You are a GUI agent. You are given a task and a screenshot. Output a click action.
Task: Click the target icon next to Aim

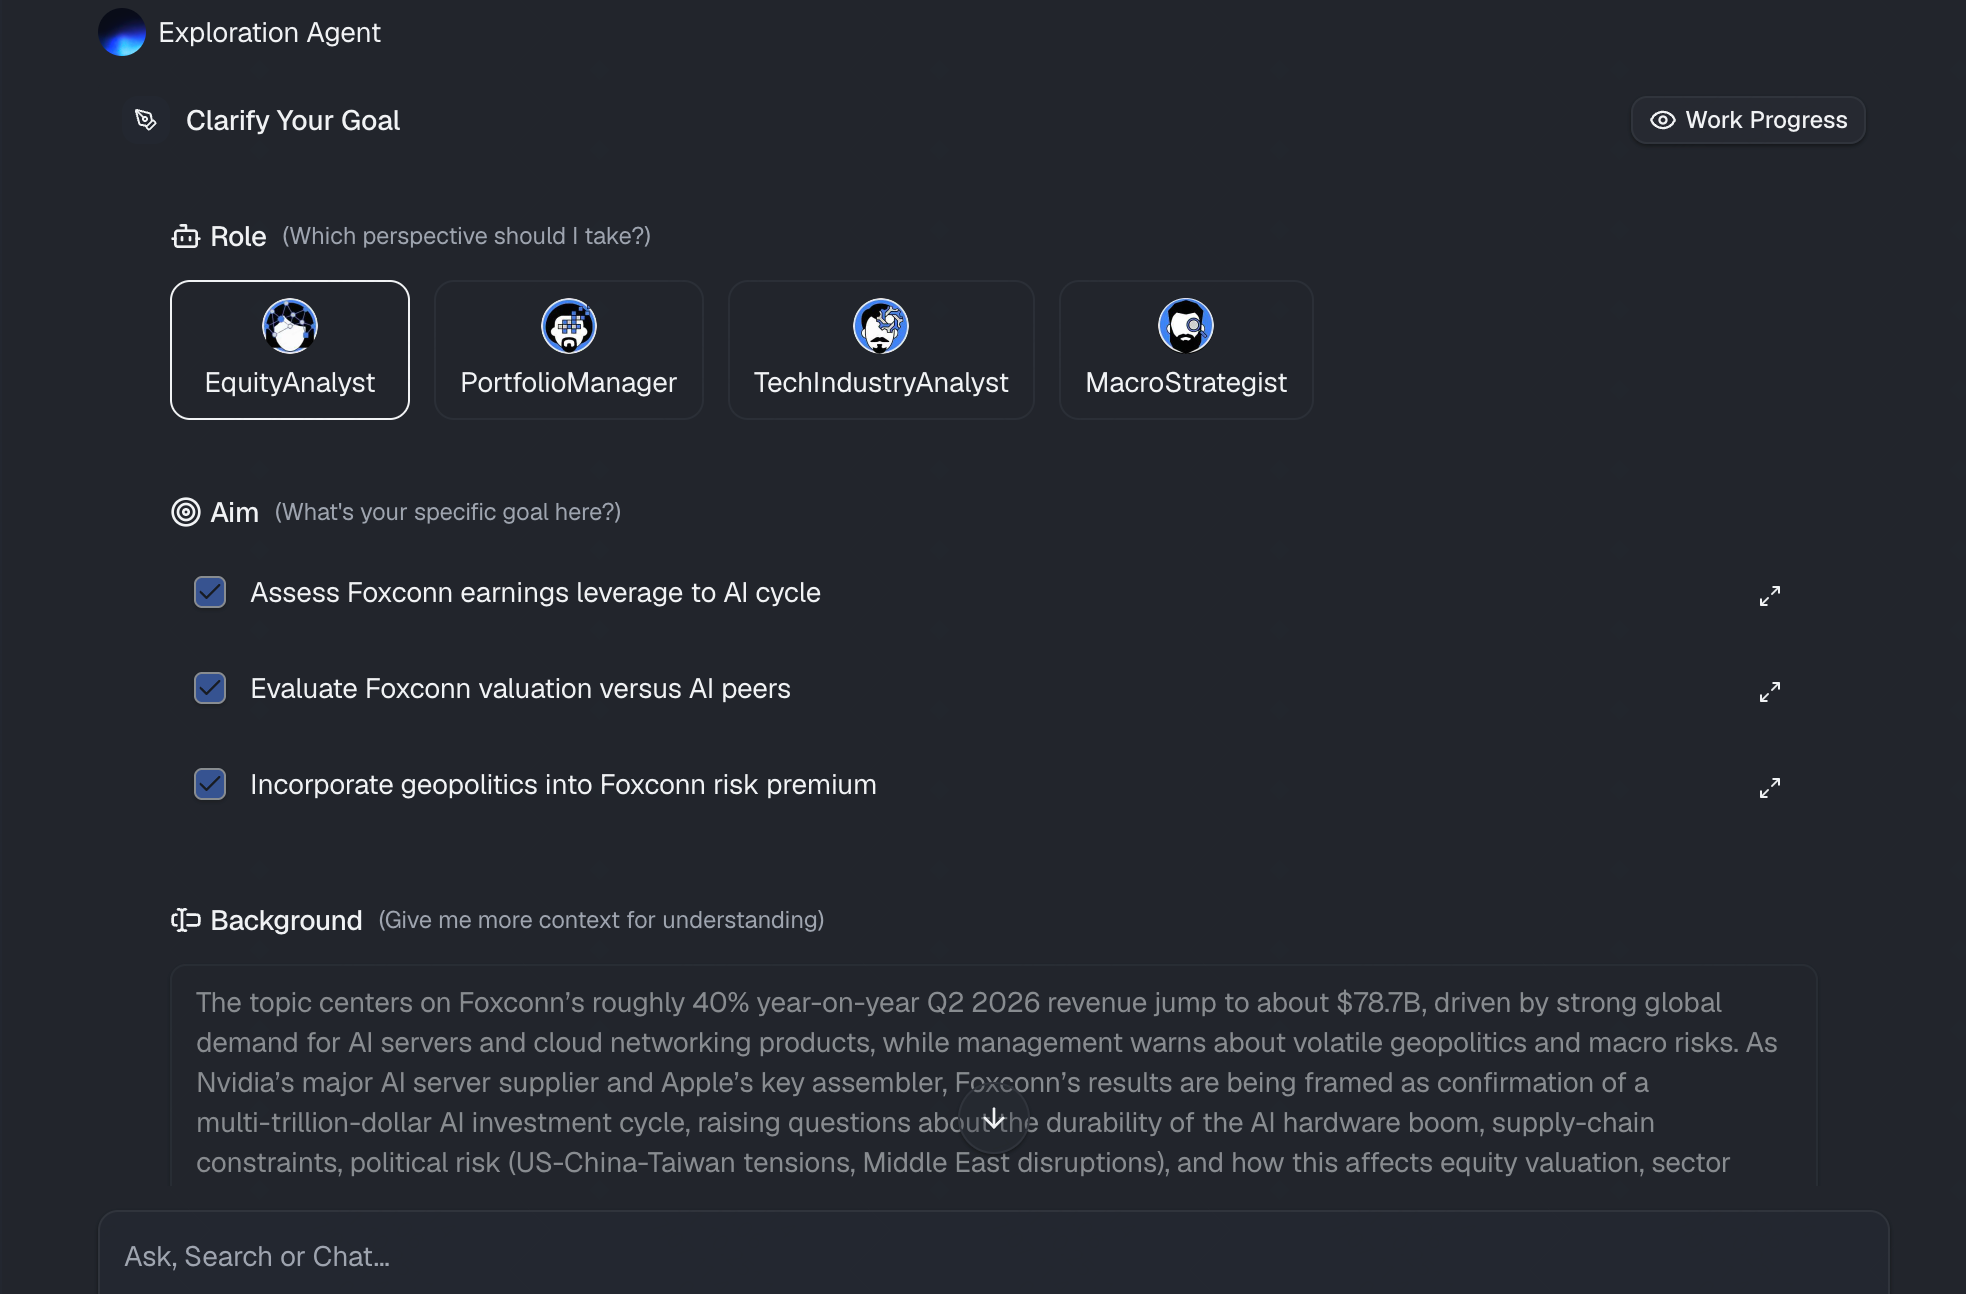tap(186, 512)
